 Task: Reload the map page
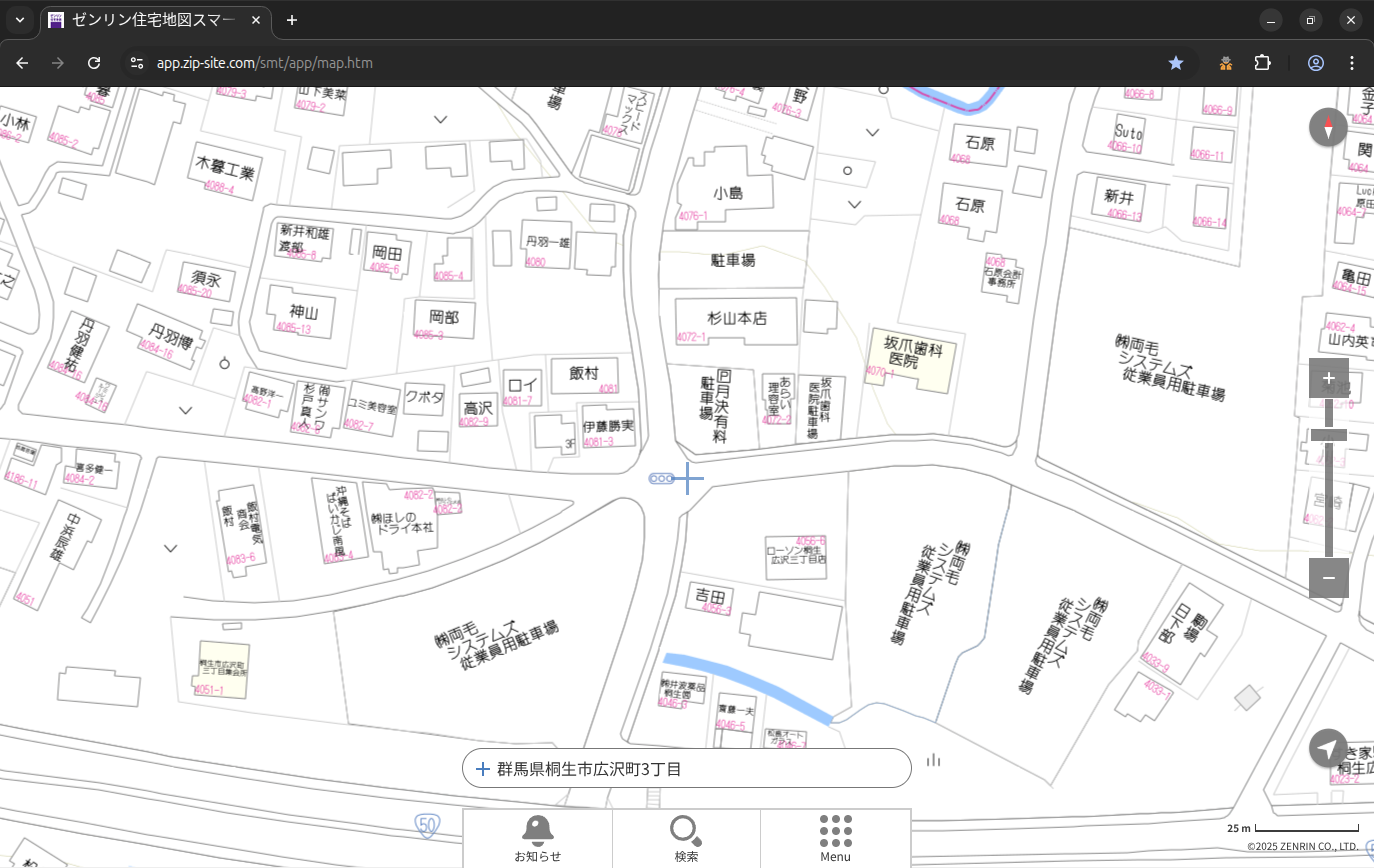point(94,63)
